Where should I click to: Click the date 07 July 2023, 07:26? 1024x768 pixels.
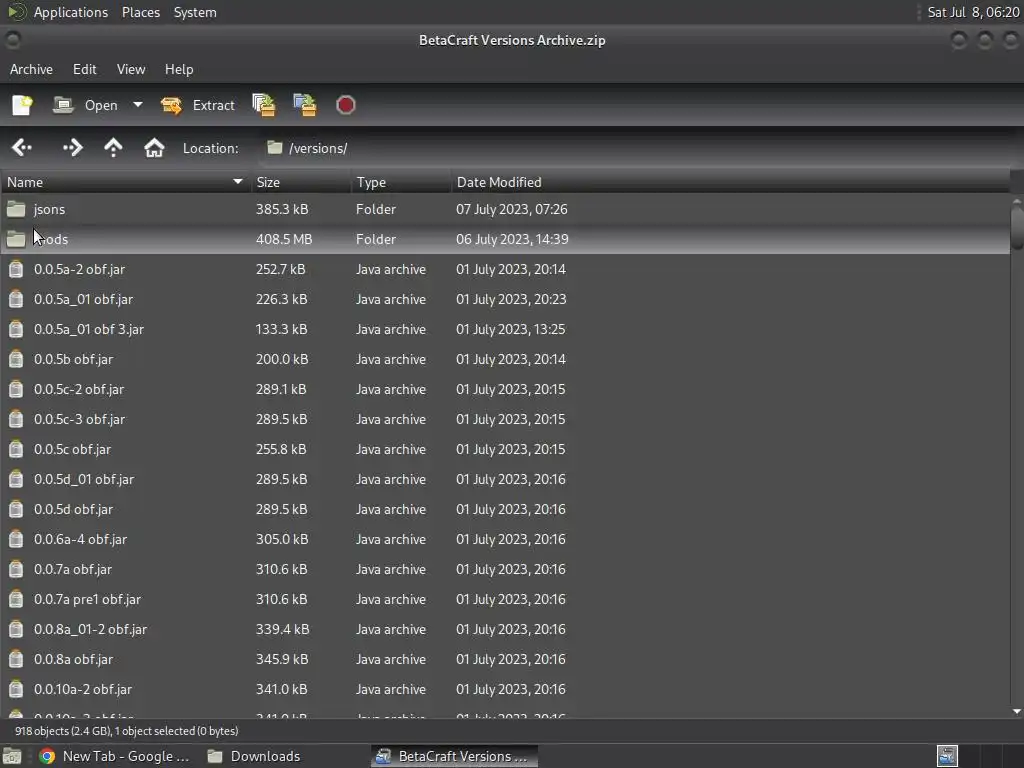tap(512, 209)
